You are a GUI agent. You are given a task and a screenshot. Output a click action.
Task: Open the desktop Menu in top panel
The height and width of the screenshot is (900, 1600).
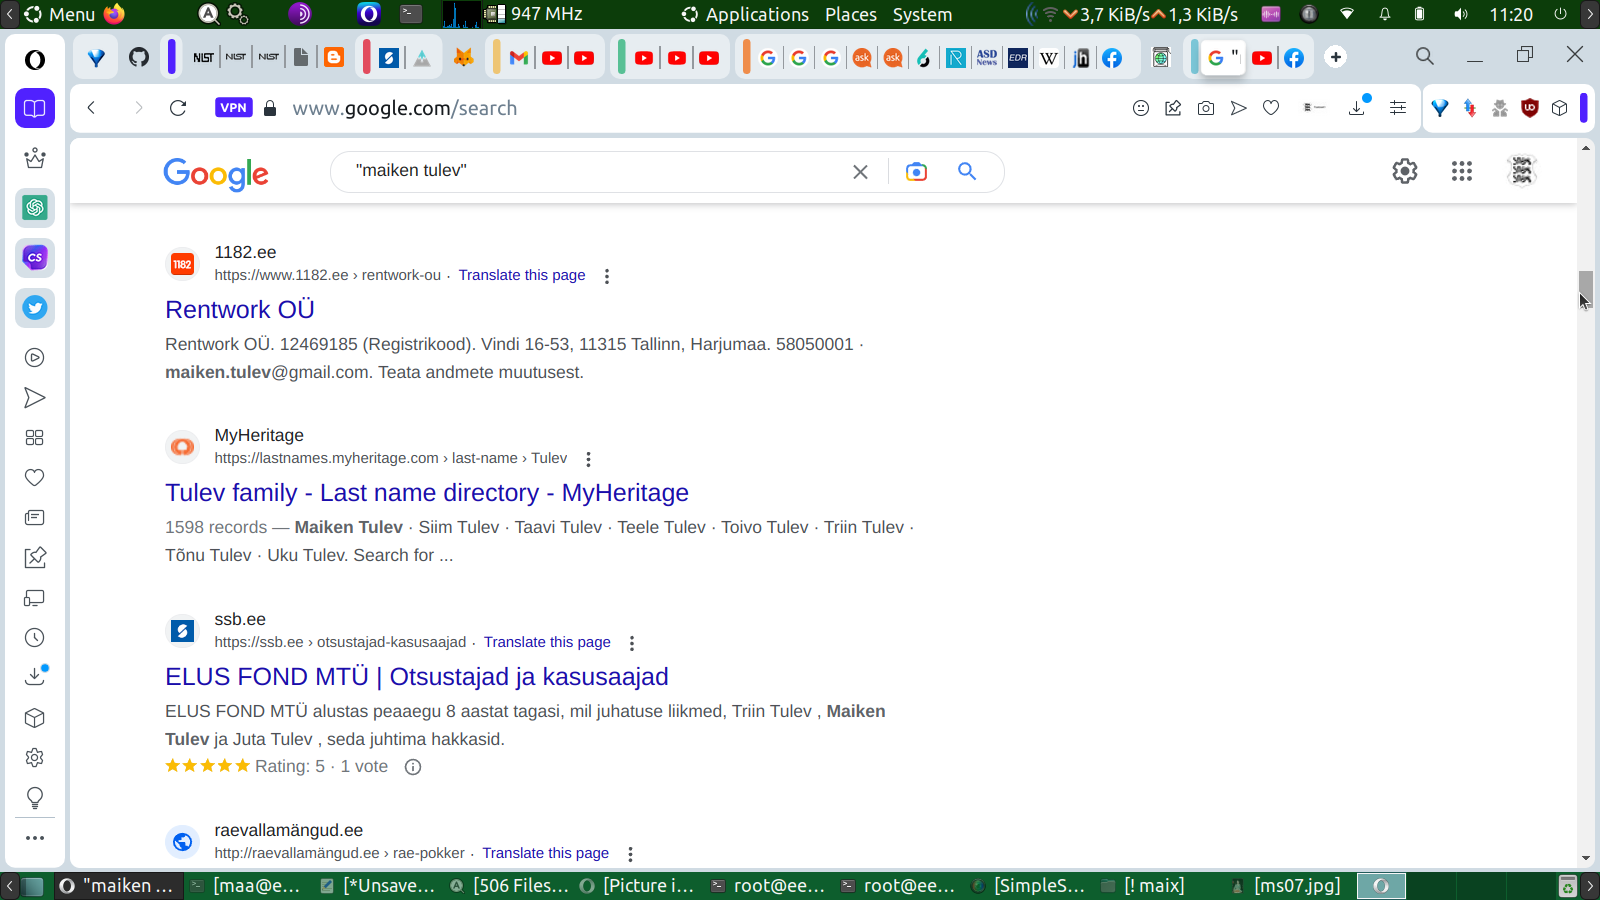tap(60, 14)
